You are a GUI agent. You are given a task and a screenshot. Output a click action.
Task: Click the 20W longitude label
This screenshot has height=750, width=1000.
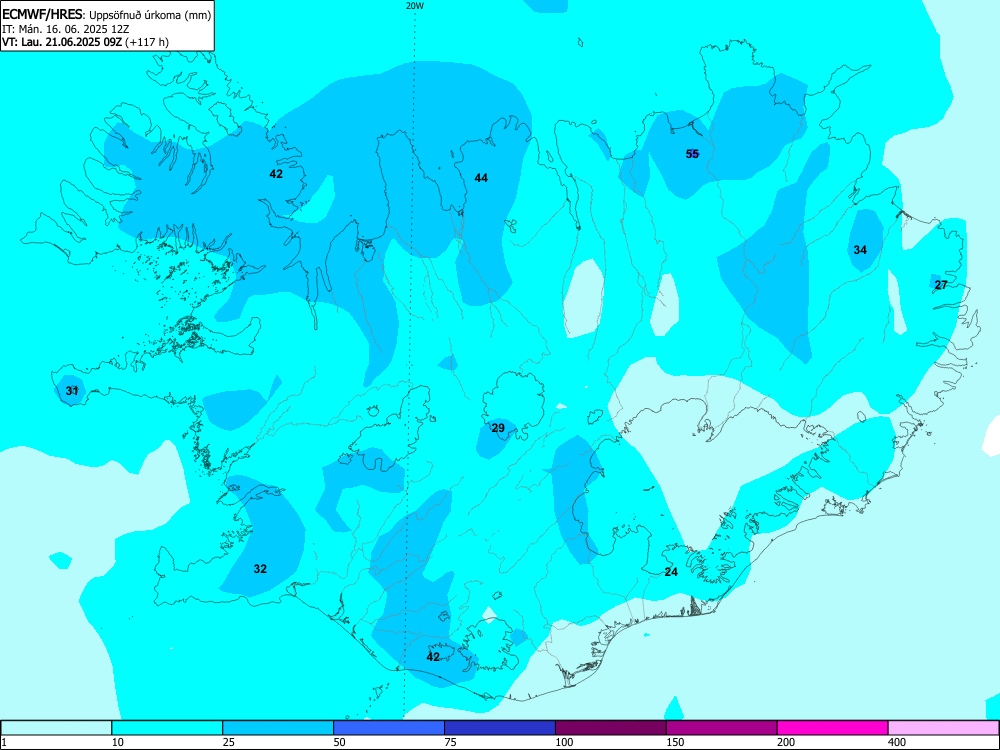[x=415, y=6]
